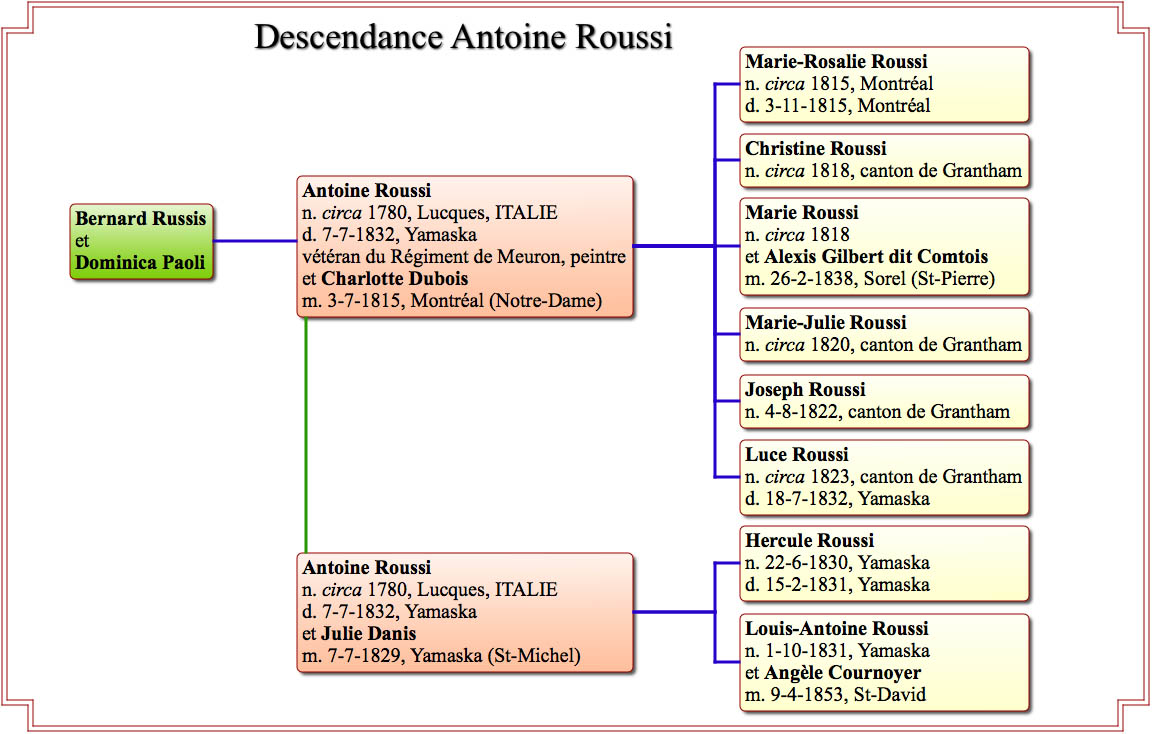Click "m. 3-7-1815, Montréal (Notre-Dame)" line

click(452, 301)
